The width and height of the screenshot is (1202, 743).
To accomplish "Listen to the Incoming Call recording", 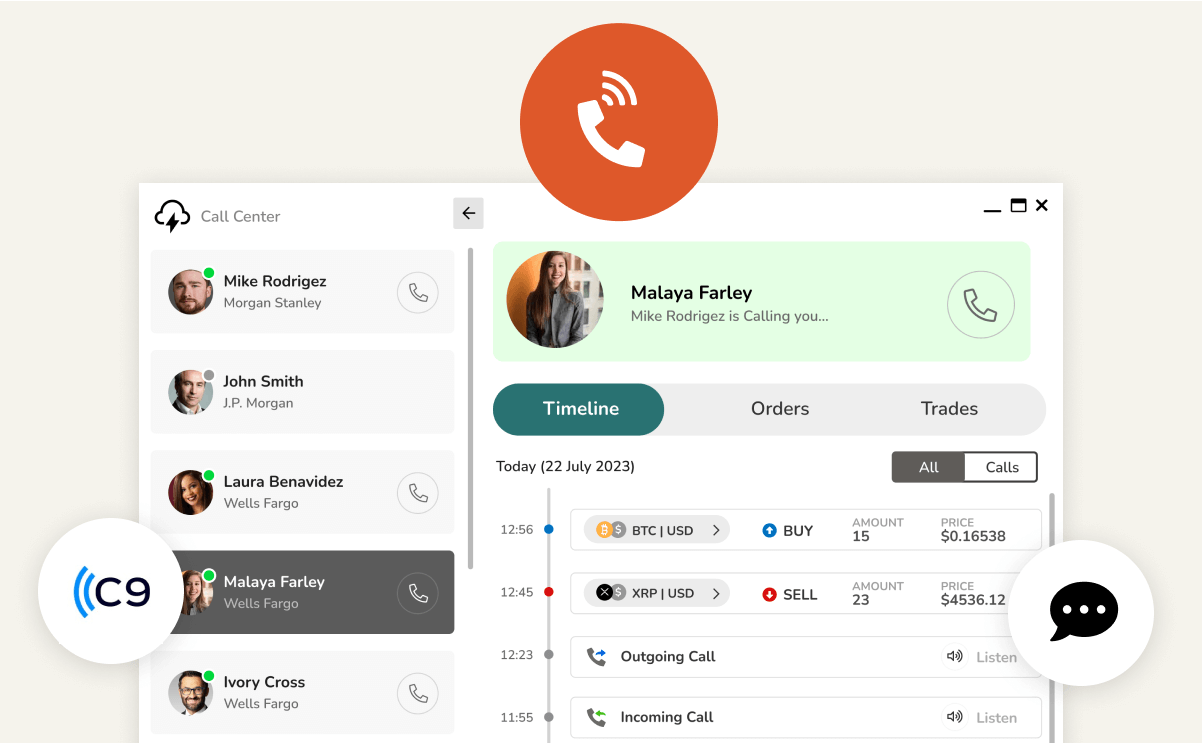I will [x=981, y=717].
